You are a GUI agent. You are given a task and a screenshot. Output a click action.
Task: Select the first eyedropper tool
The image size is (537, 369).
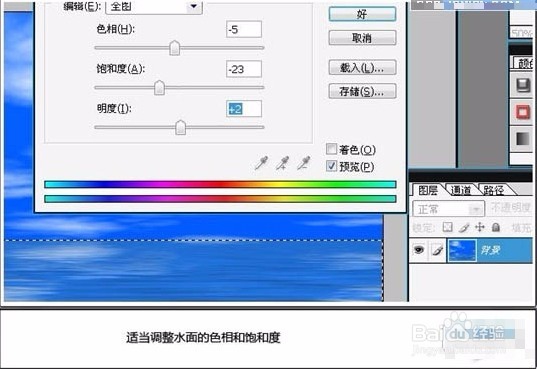(x=261, y=163)
